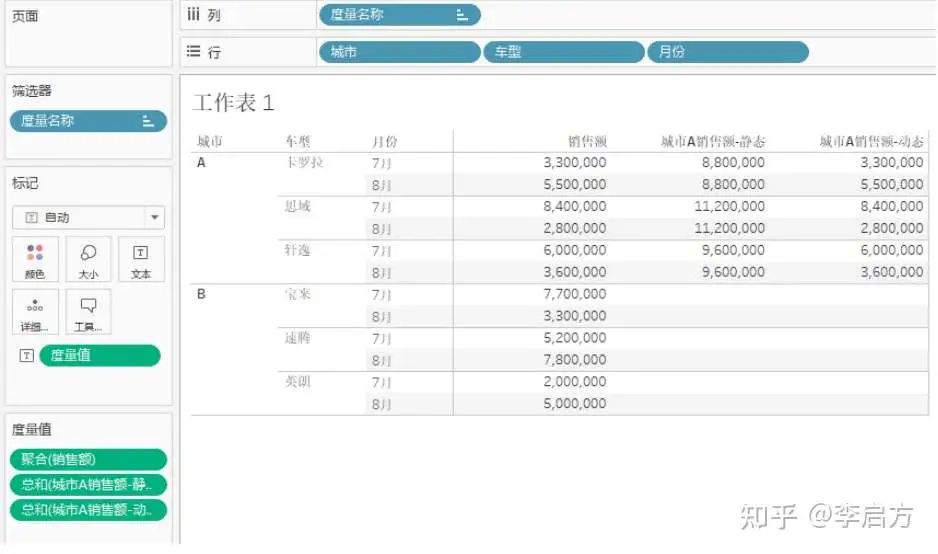The height and width of the screenshot is (554, 938).
Task: Click the 8,400,000 cell in 销售额 column
Action: tap(574, 206)
